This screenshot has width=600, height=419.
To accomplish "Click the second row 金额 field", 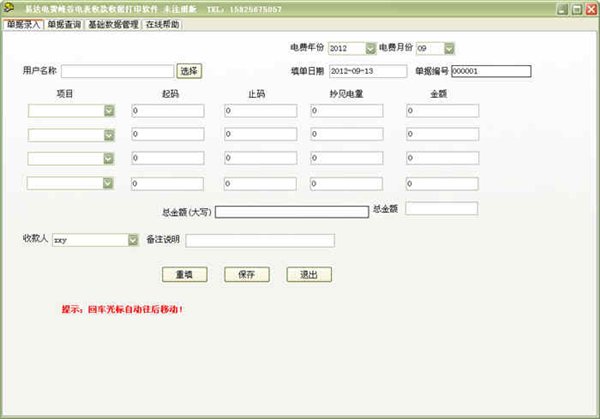I will pos(442,134).
